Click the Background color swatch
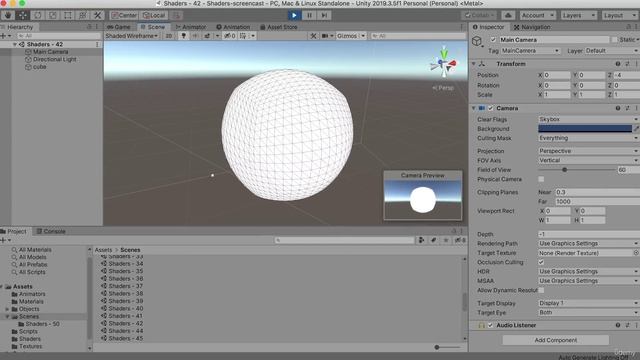The width and height of the screenshot is (640, 360). (x=585, y=129)
